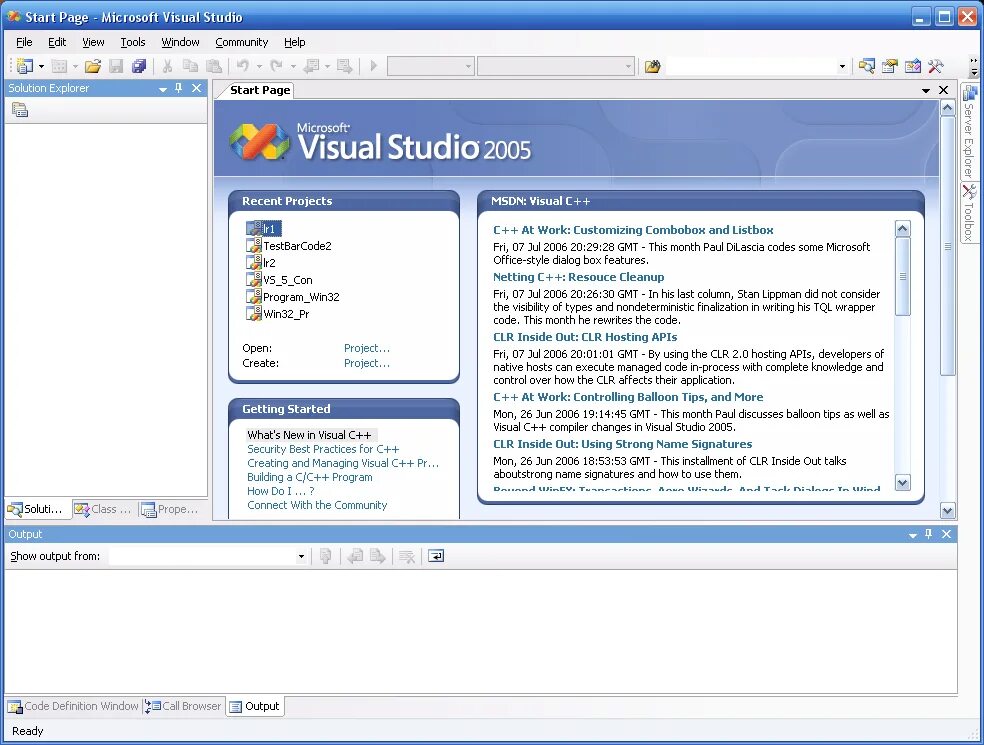Open the Community menu
984x745 pixels.
tap(242, 42)
